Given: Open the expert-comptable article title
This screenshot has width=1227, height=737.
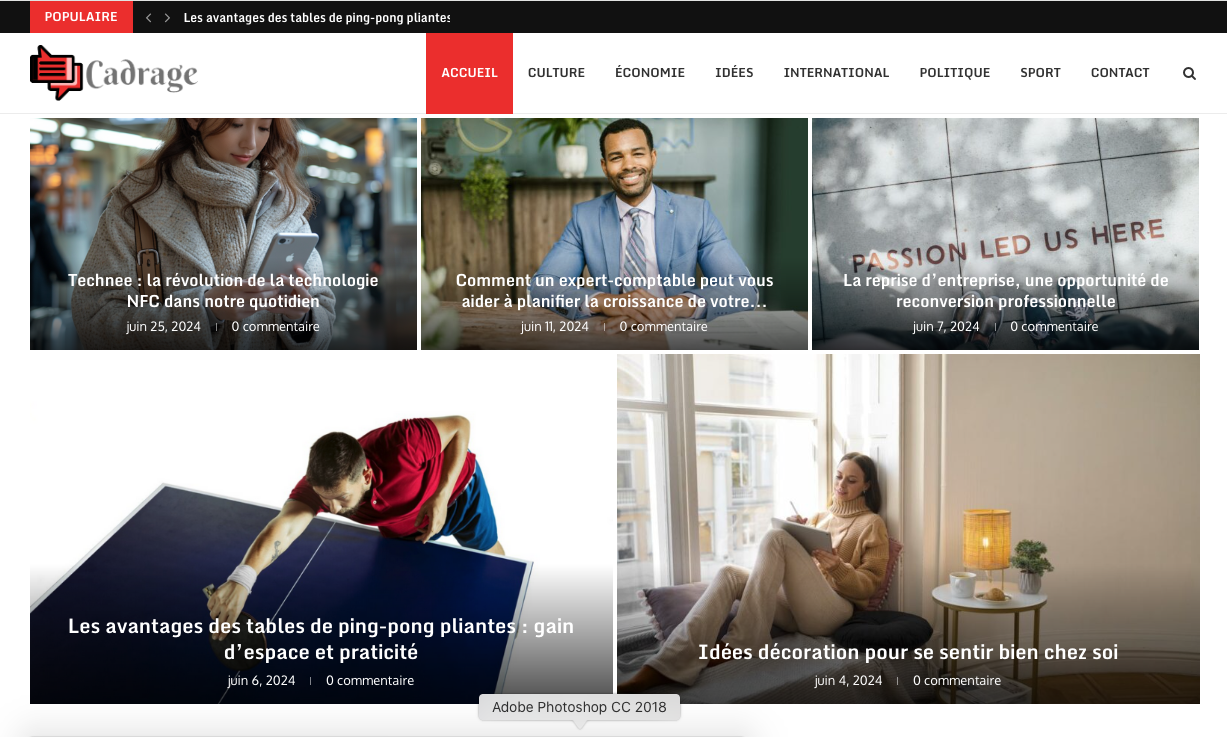Looking at the screenshot, I should click(614, 290).
